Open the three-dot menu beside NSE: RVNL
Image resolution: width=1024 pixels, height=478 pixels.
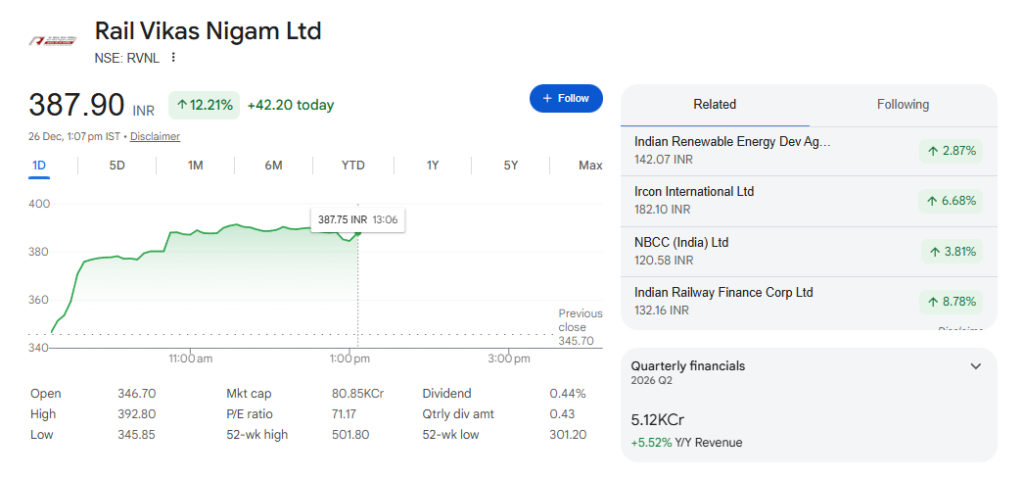(x=173, y=58)
